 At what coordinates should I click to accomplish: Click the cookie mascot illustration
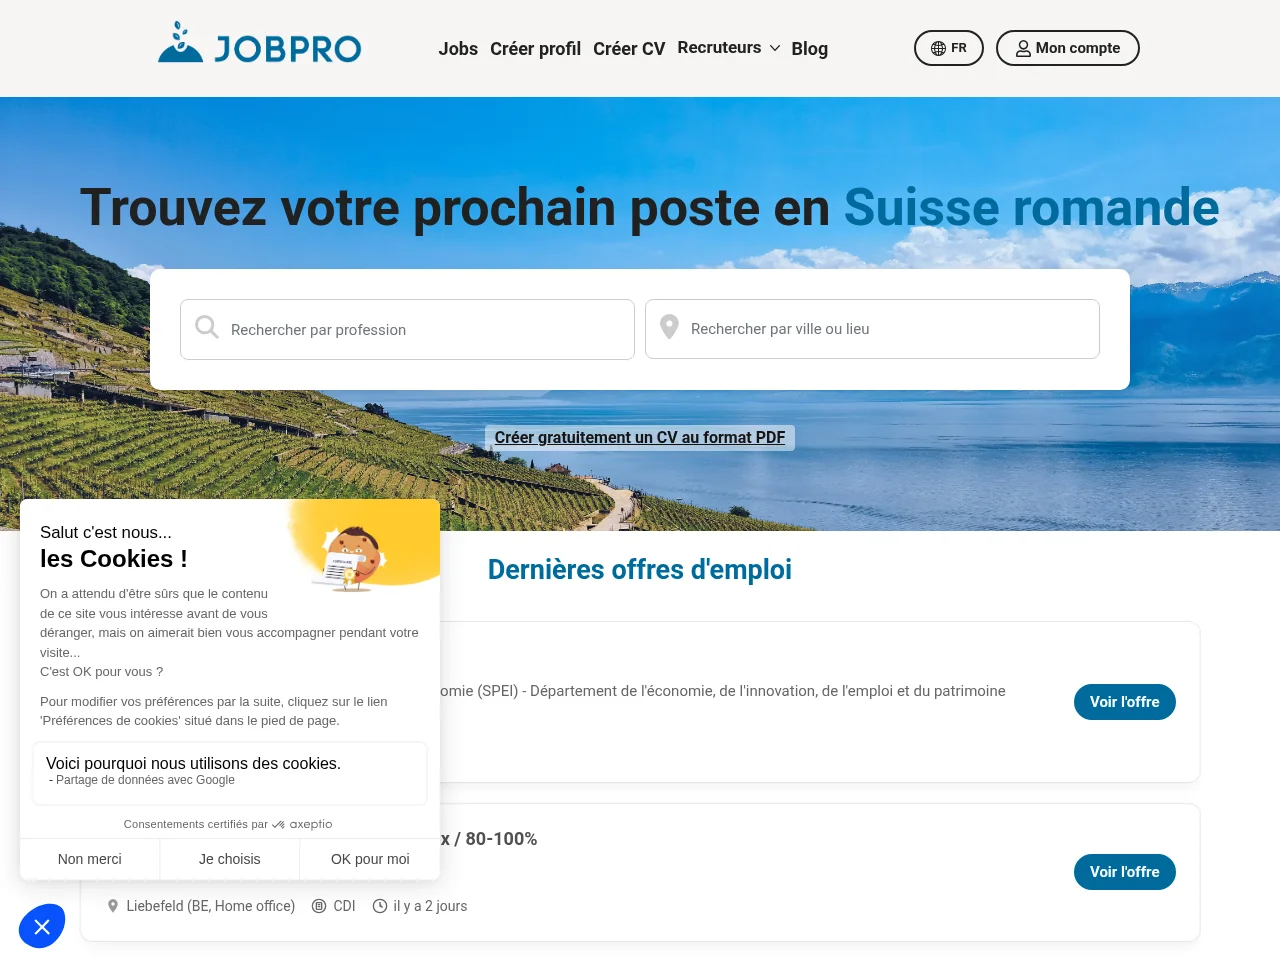click(x=350, y=558)
